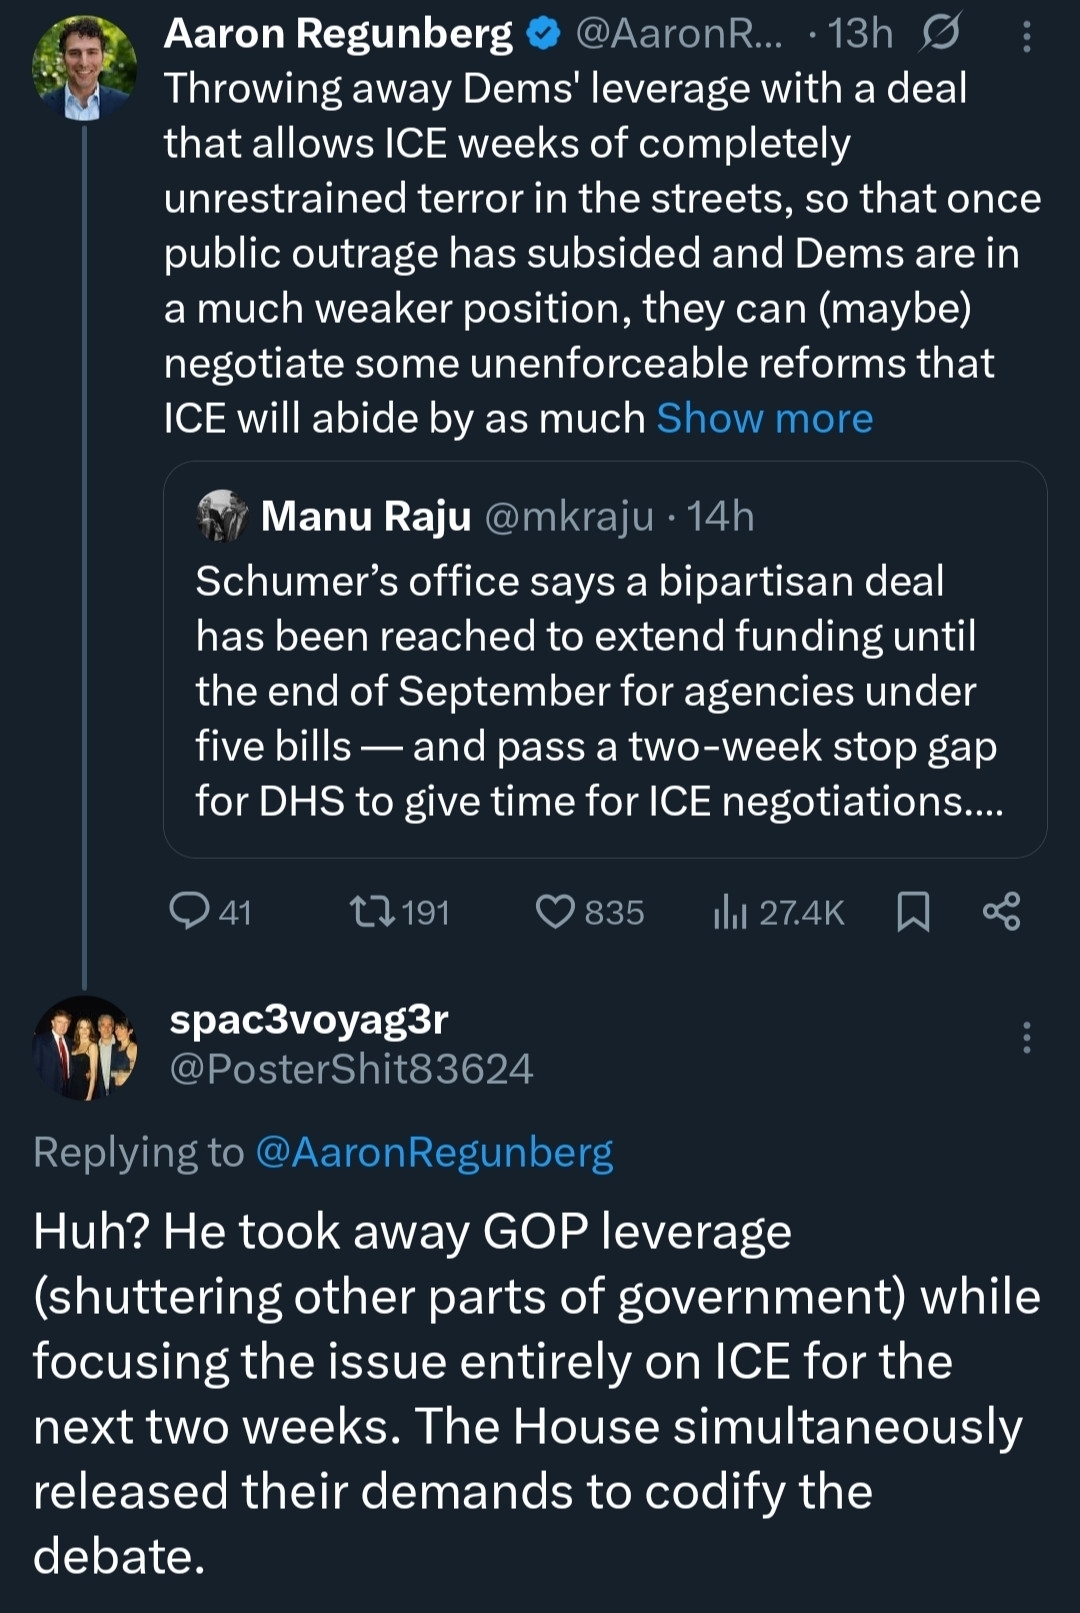Open more options for spac3voyag3r's reply

(x=1026, y=1038)
